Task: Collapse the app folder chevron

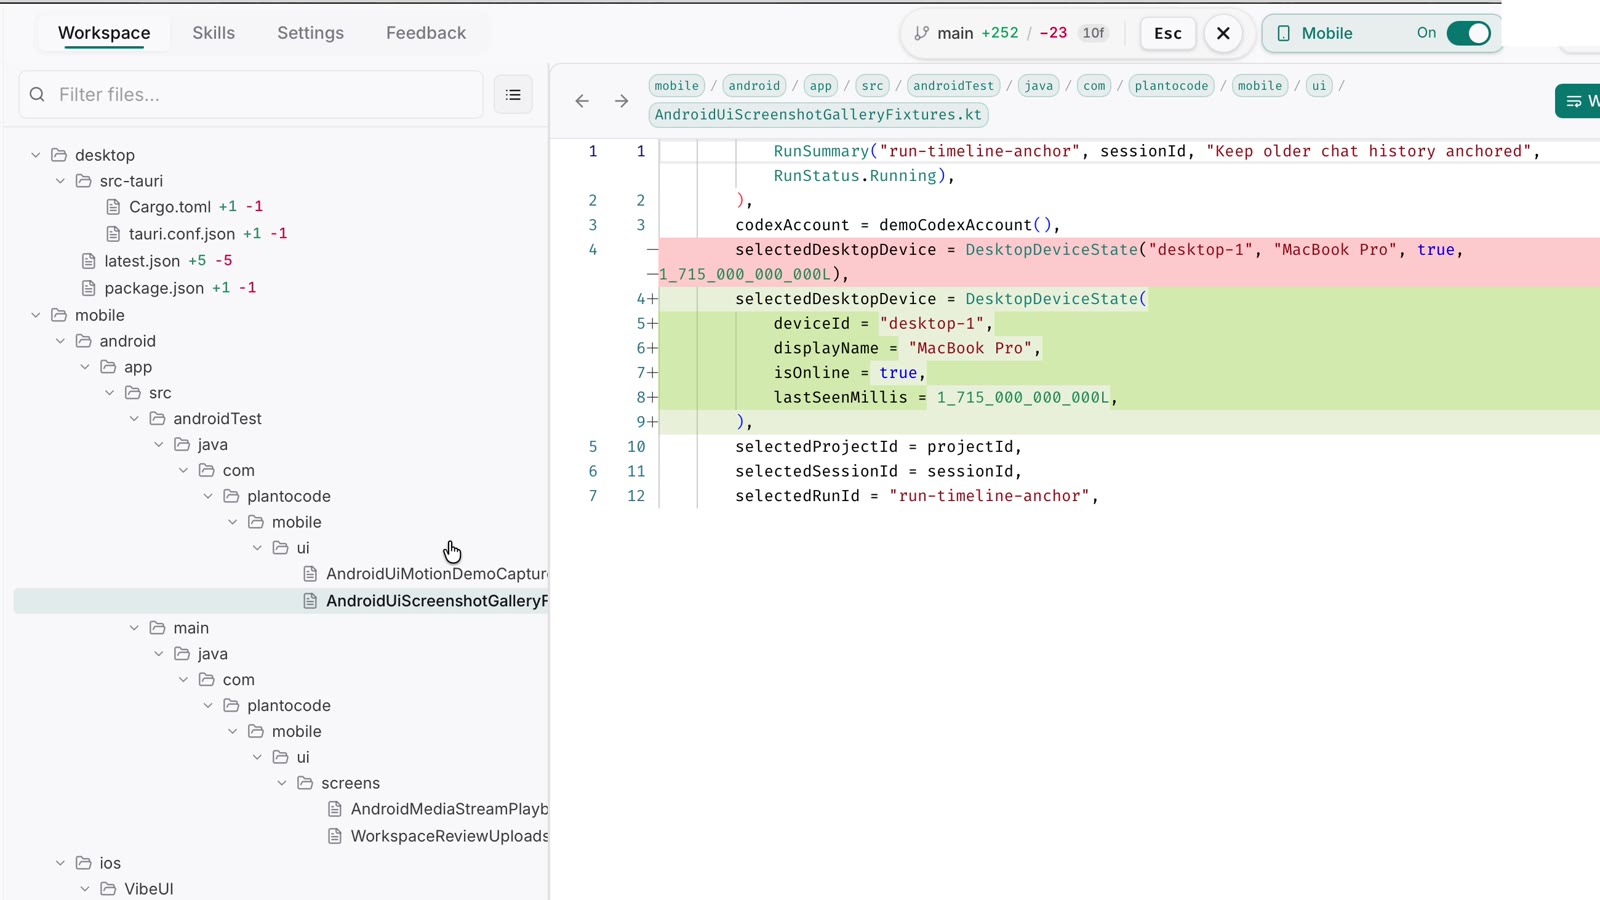Action: 85,367
